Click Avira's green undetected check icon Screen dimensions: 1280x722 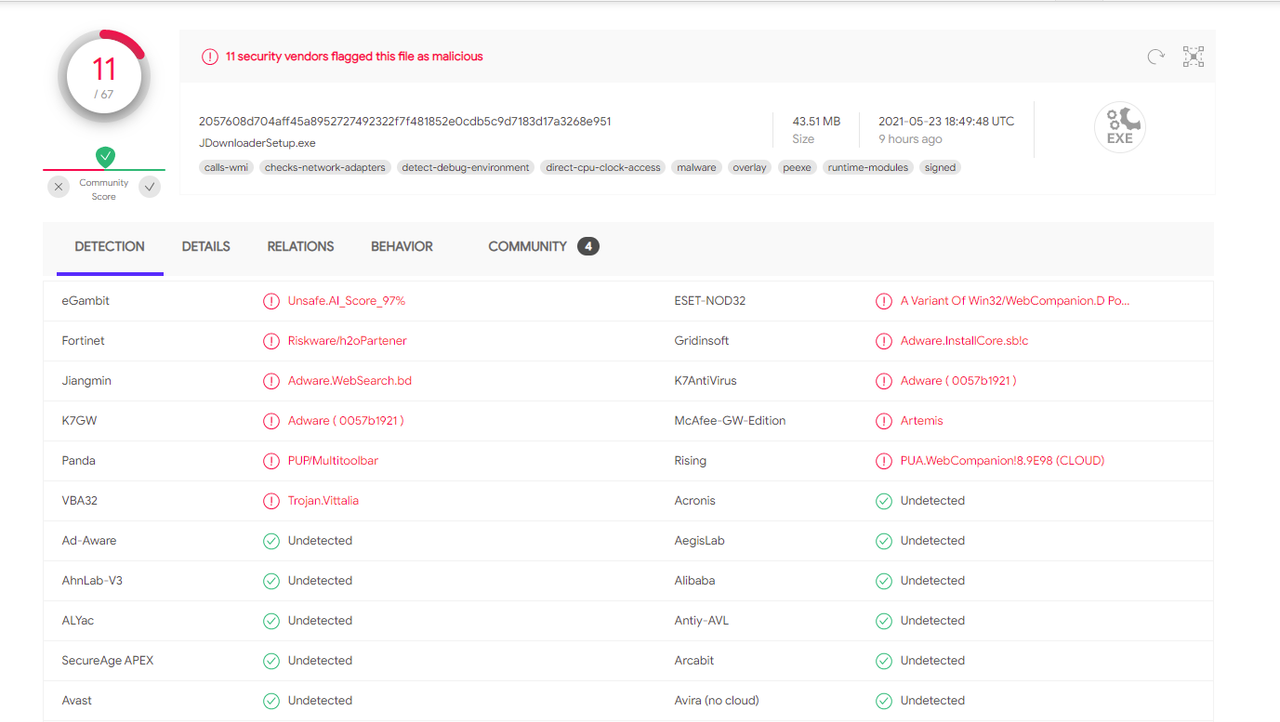click(884, 701)
